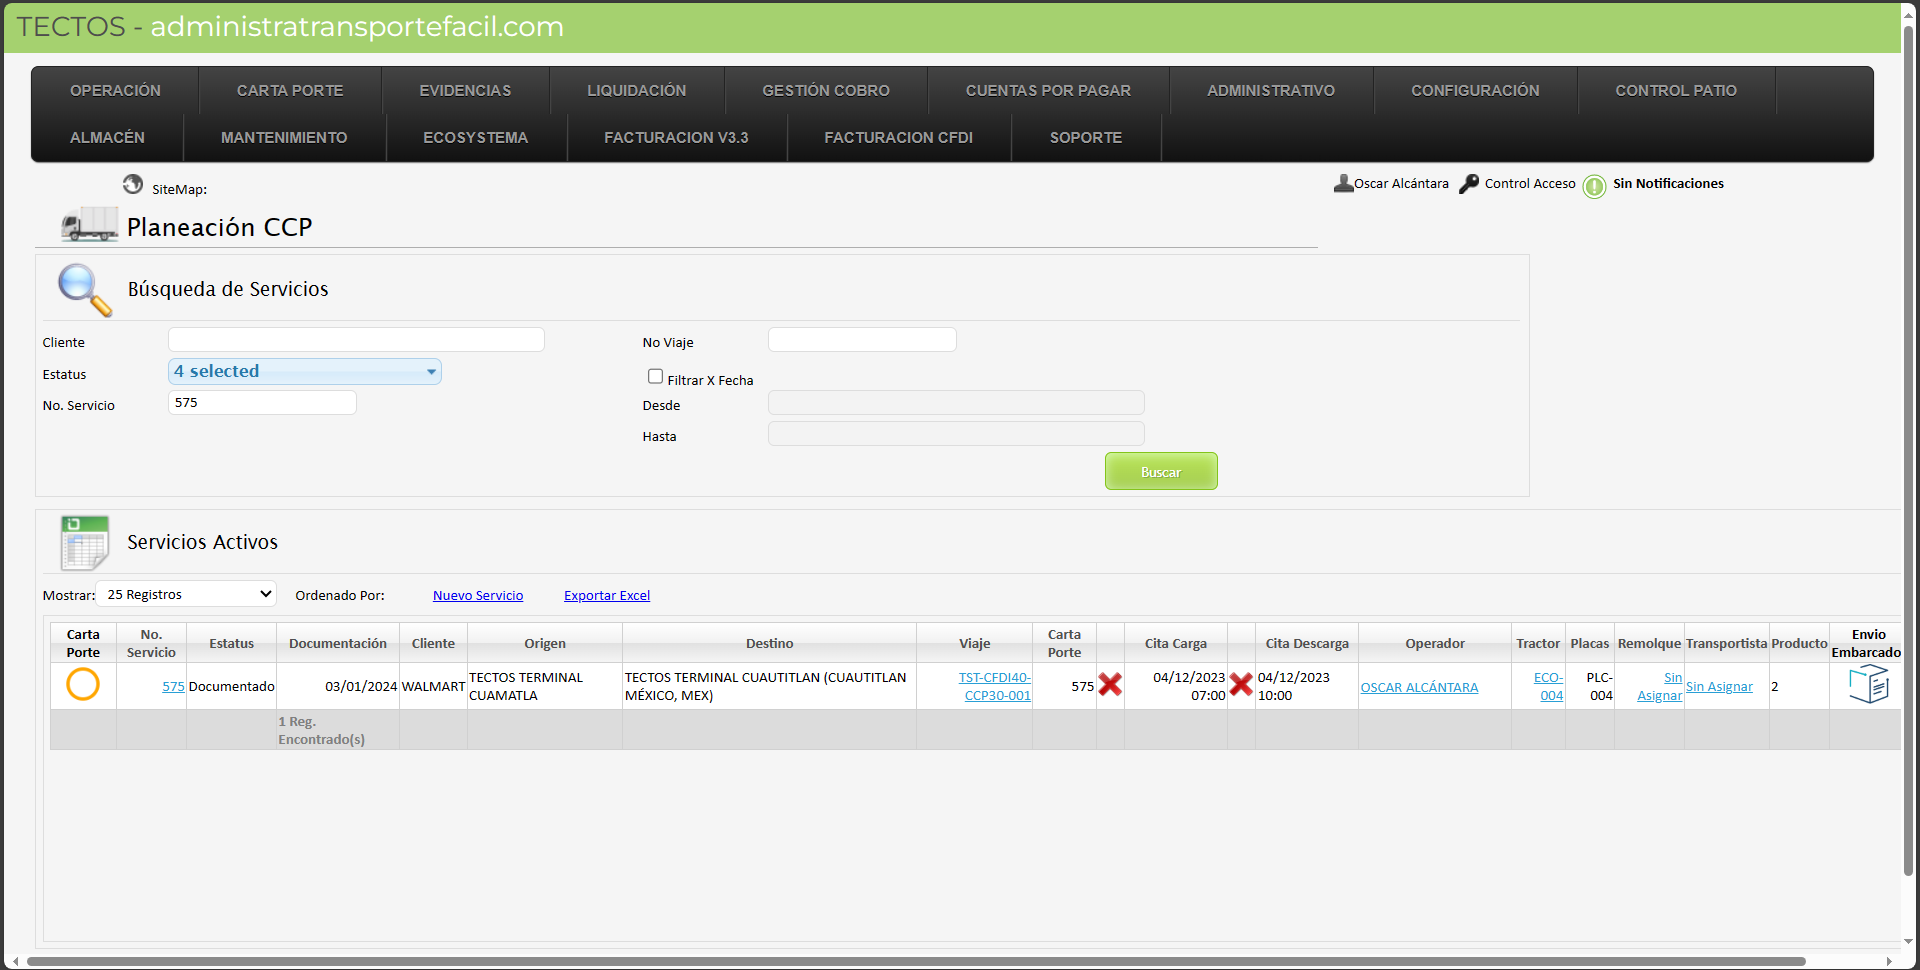Focus the No. Servicio input field
Image resolution: width=1920 pixels, height=970 pixels.
tap(262, 403)
